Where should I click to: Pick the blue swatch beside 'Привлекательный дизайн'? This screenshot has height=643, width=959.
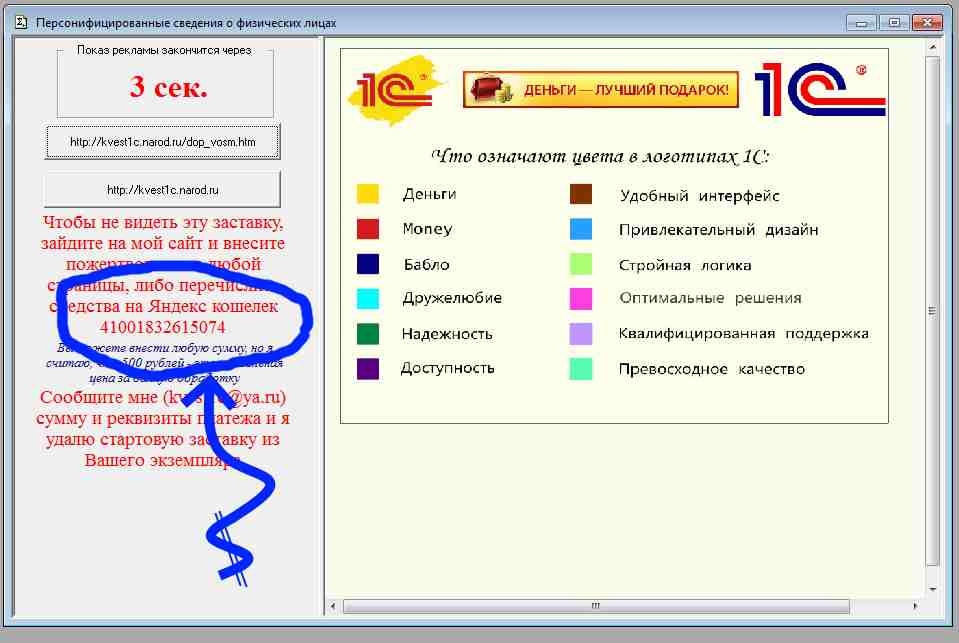point(580,229)
